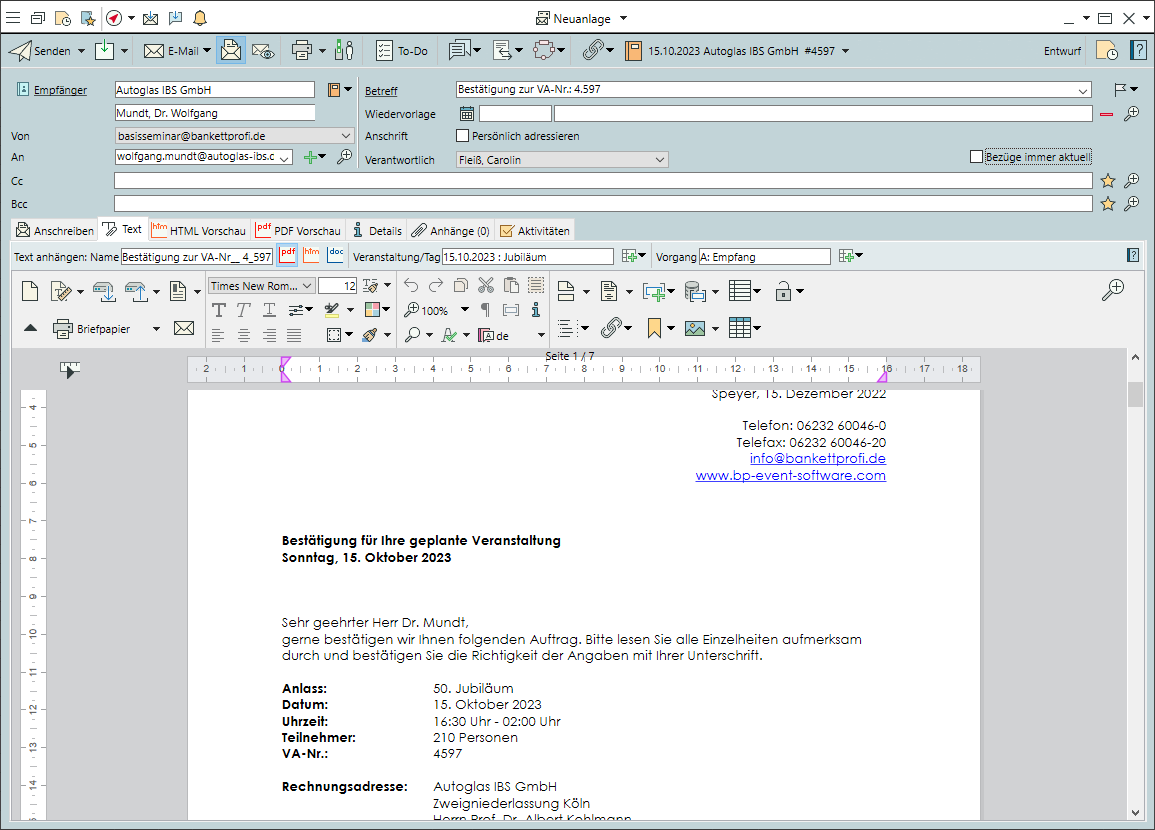
Task: Click the help question mark icon
Action: 1138,51
